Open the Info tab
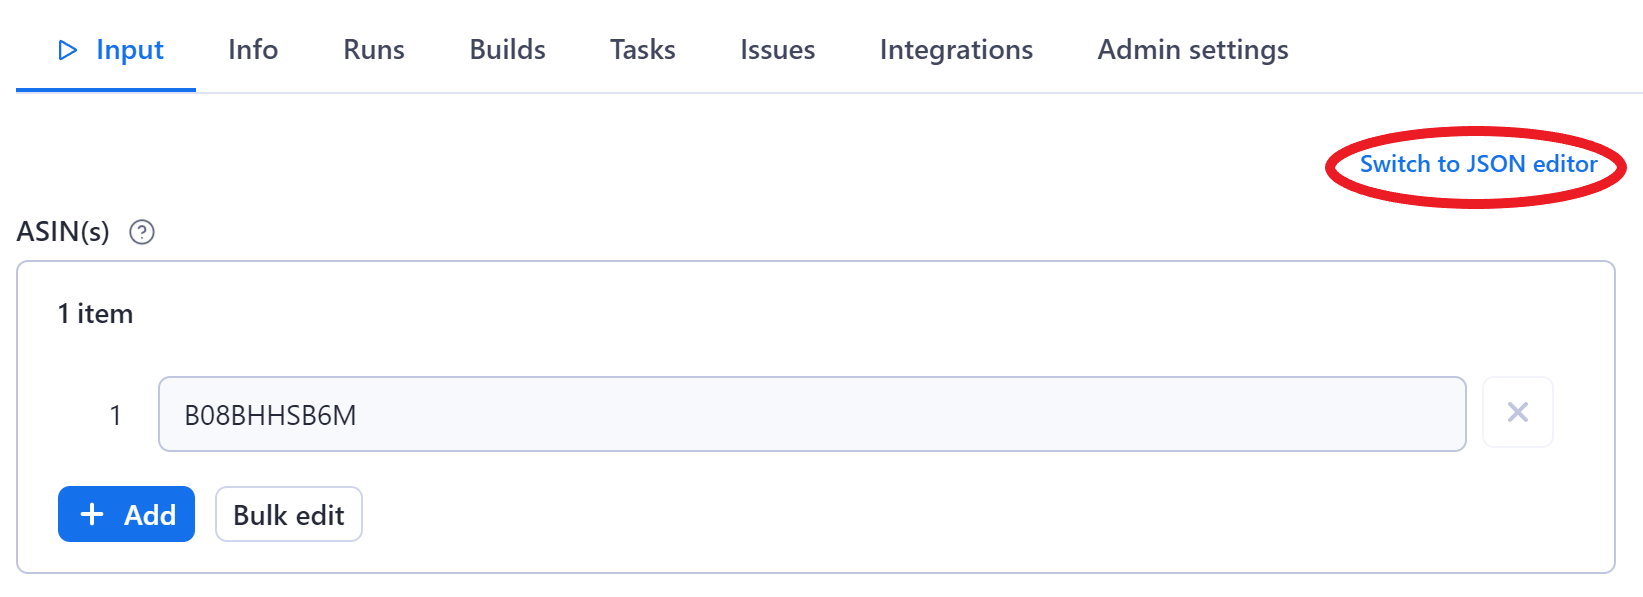 (253, 50)
